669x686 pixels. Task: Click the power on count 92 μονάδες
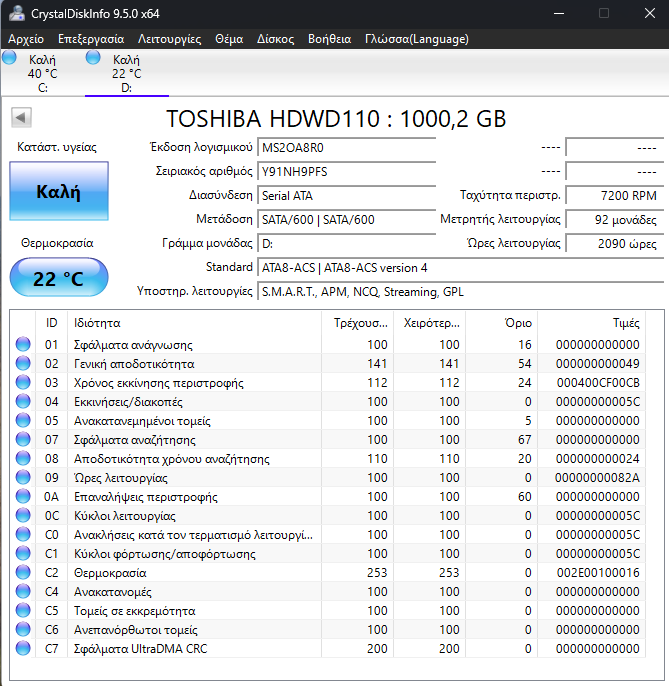tap(615, 220)
